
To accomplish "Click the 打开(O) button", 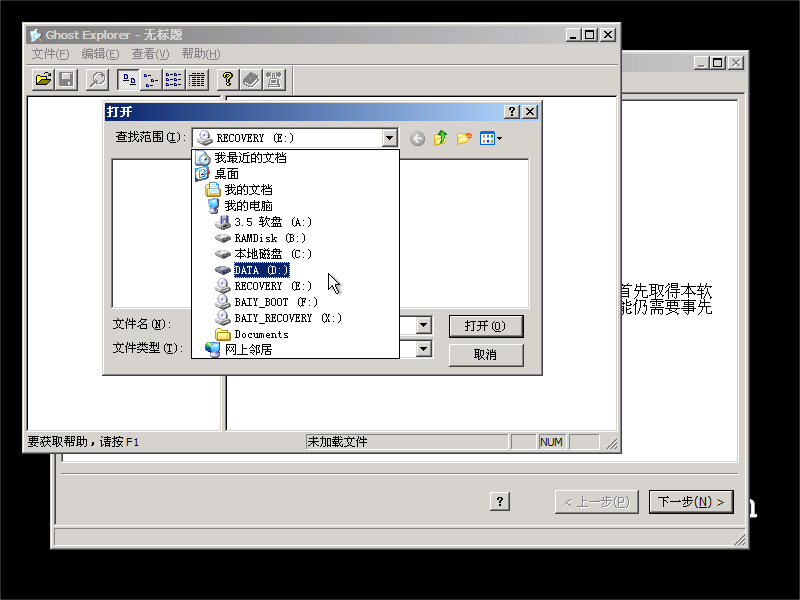I will tap(486, 326).
